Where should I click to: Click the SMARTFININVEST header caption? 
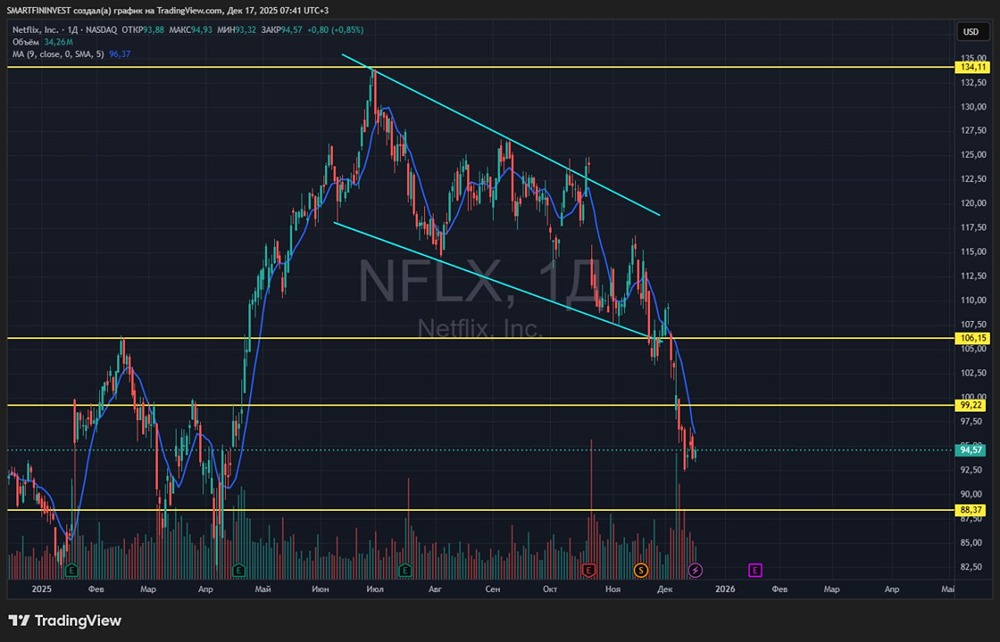(x=168, y=11)
